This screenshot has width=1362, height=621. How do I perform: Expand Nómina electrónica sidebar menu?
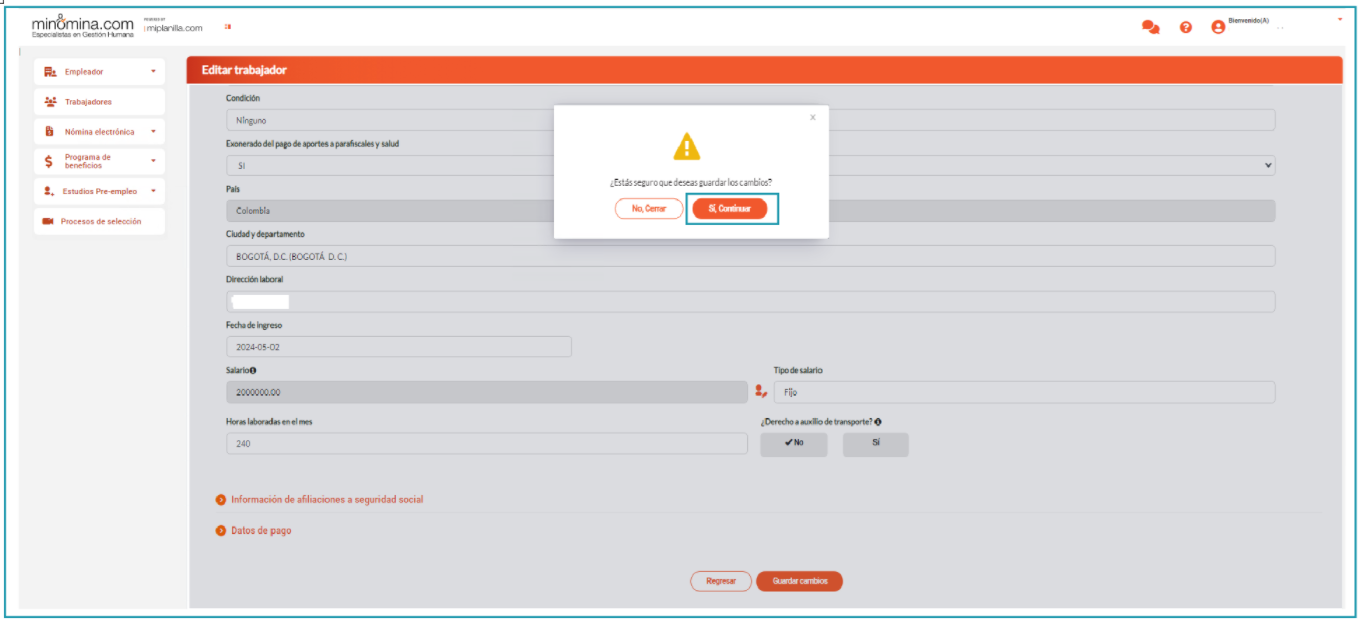point(99,132)
